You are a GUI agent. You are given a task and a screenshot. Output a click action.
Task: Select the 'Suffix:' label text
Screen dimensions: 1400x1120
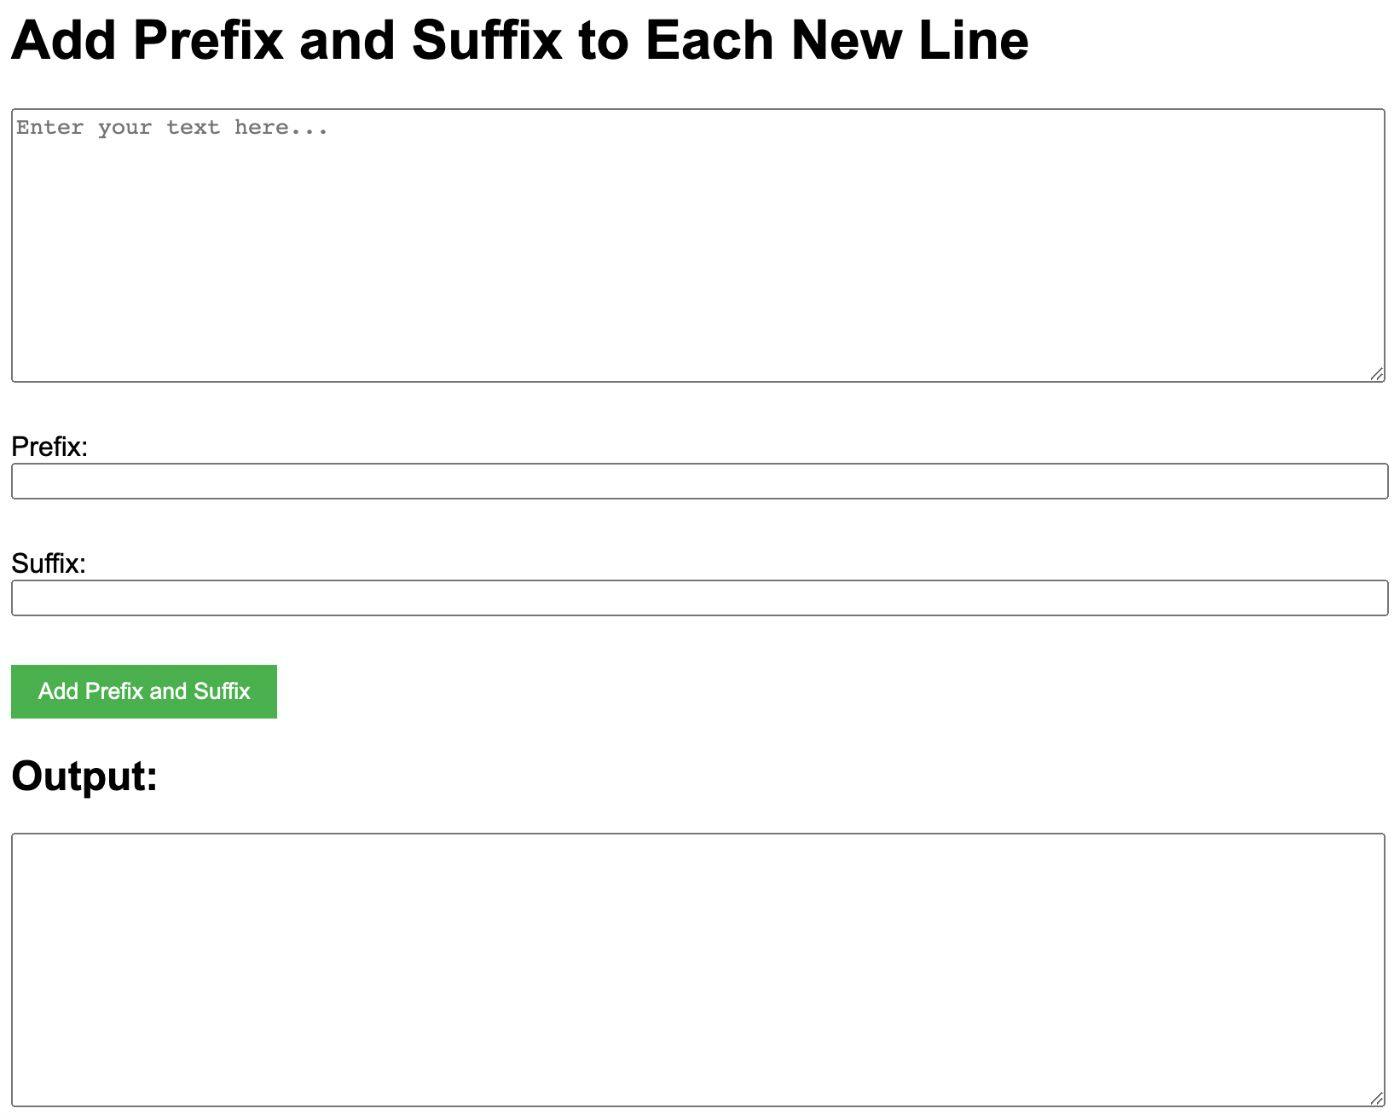[46, 563]
